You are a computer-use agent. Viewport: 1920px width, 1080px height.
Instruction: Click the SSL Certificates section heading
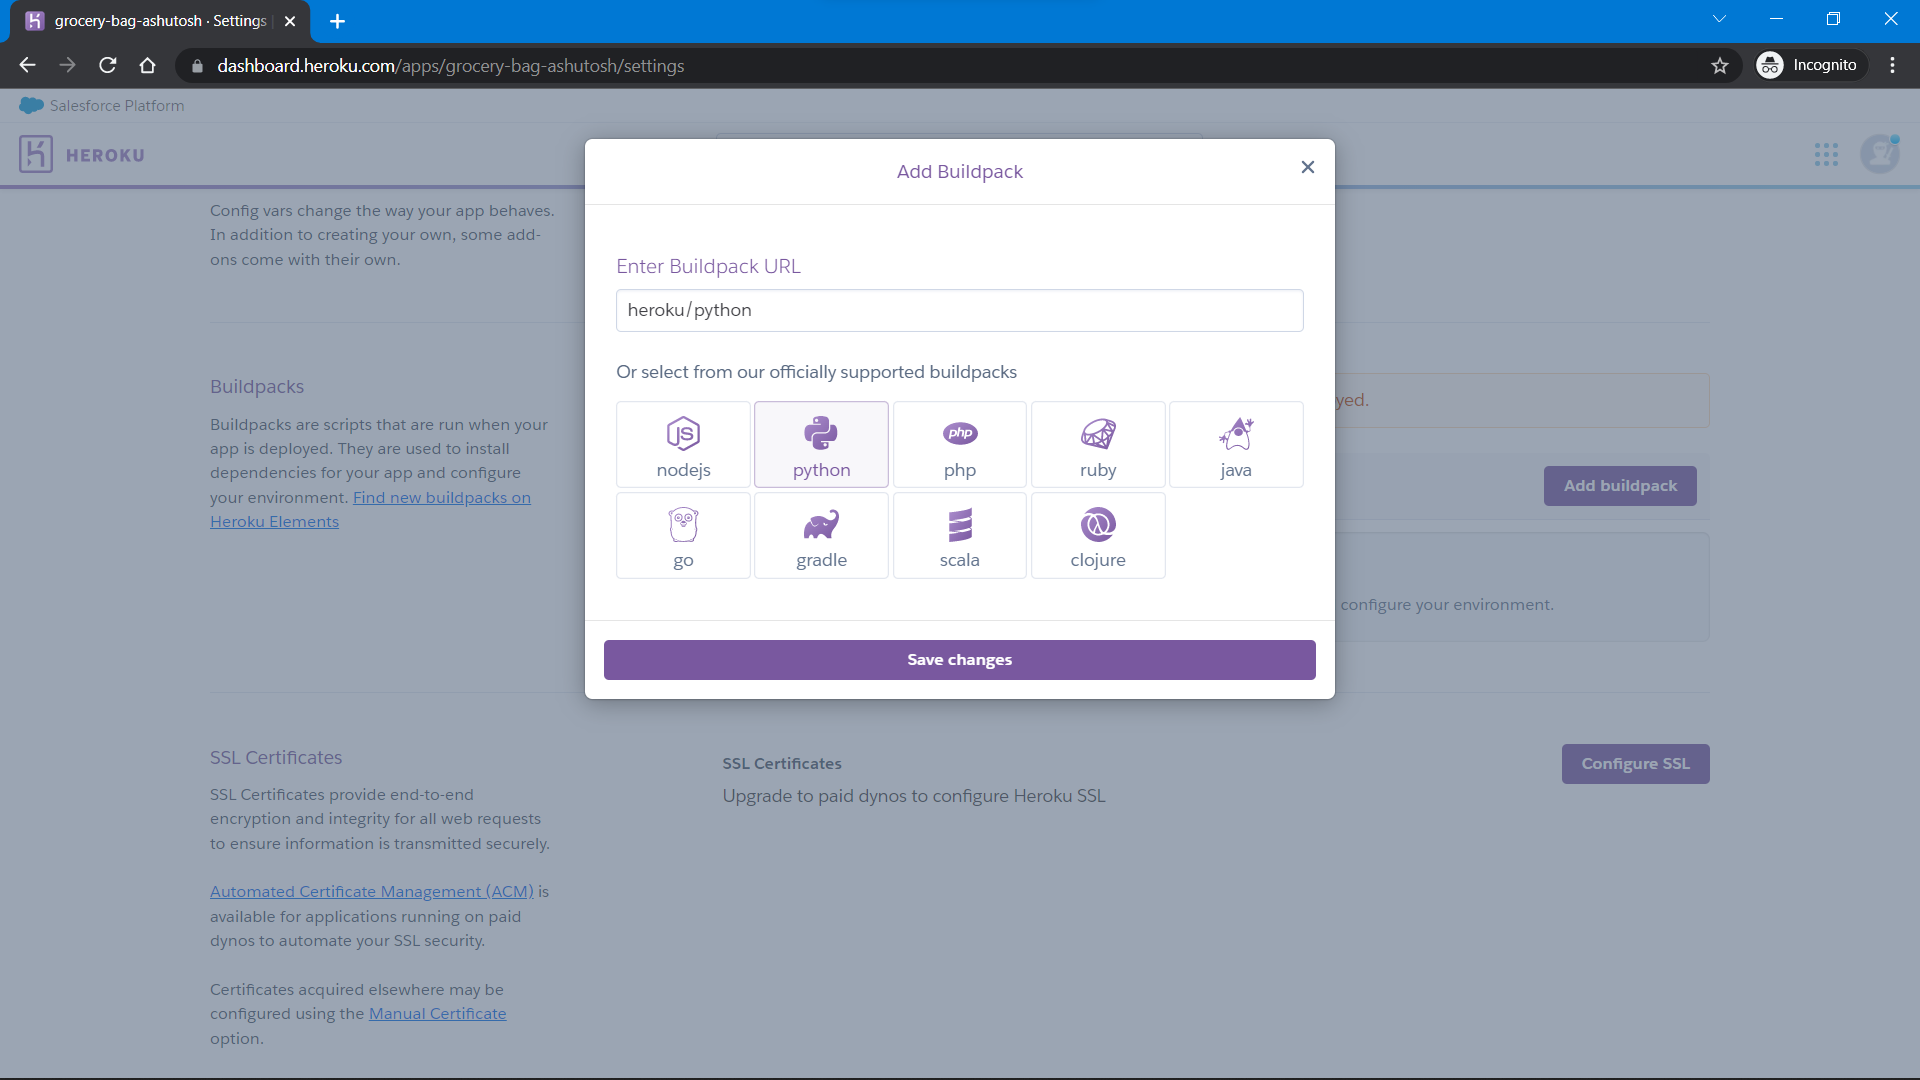click(x=276, y=757)
